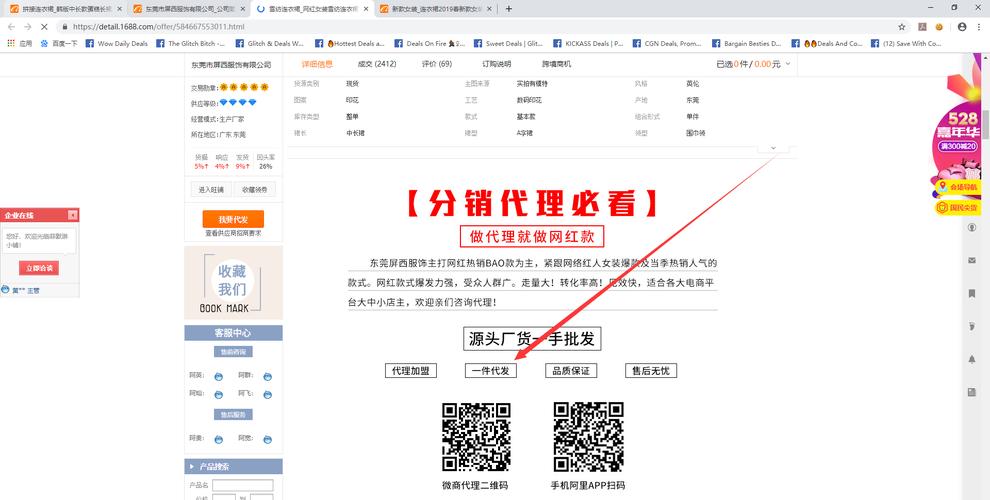
Task: Open the Deals On Fire bookmark
Action: tap(429, 44)
